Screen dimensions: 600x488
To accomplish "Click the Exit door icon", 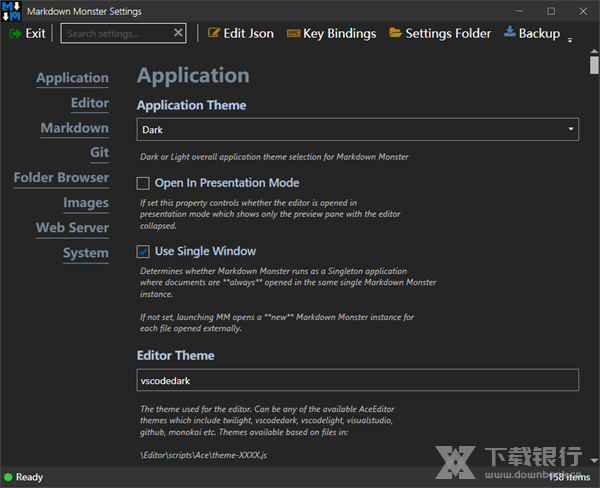I will 15,33.
